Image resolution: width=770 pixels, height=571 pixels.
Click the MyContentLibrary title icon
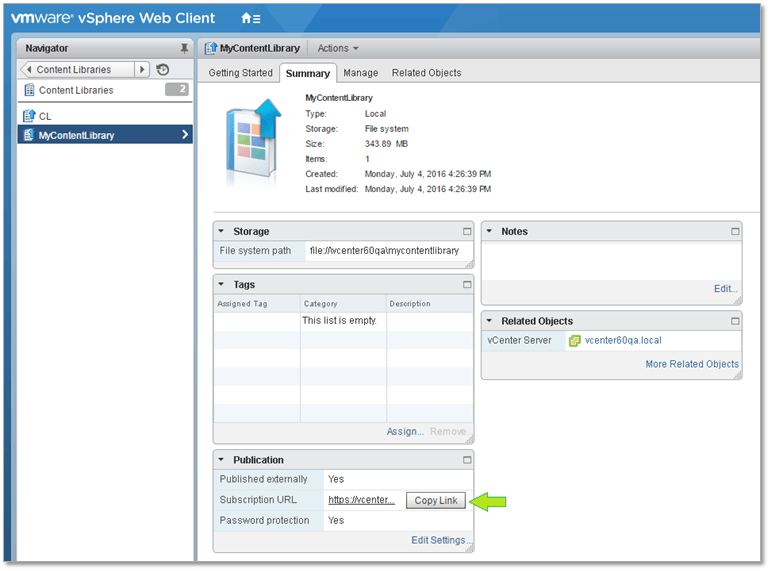click(211, 48)
